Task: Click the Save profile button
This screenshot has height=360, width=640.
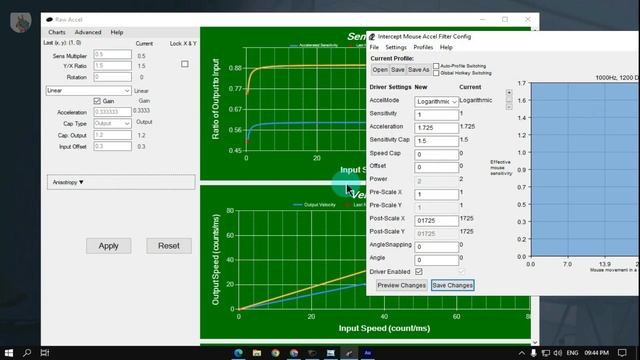Action: (398, 70)
